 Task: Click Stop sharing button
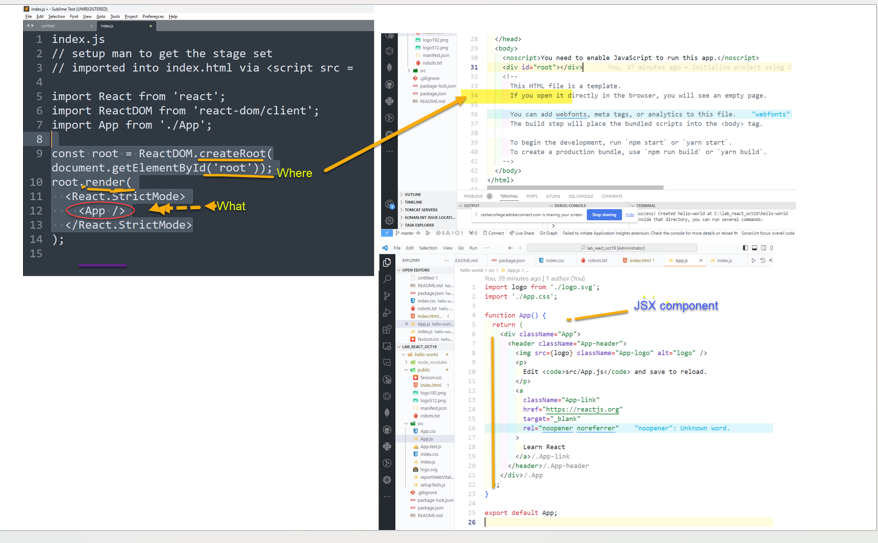point(604,214)
